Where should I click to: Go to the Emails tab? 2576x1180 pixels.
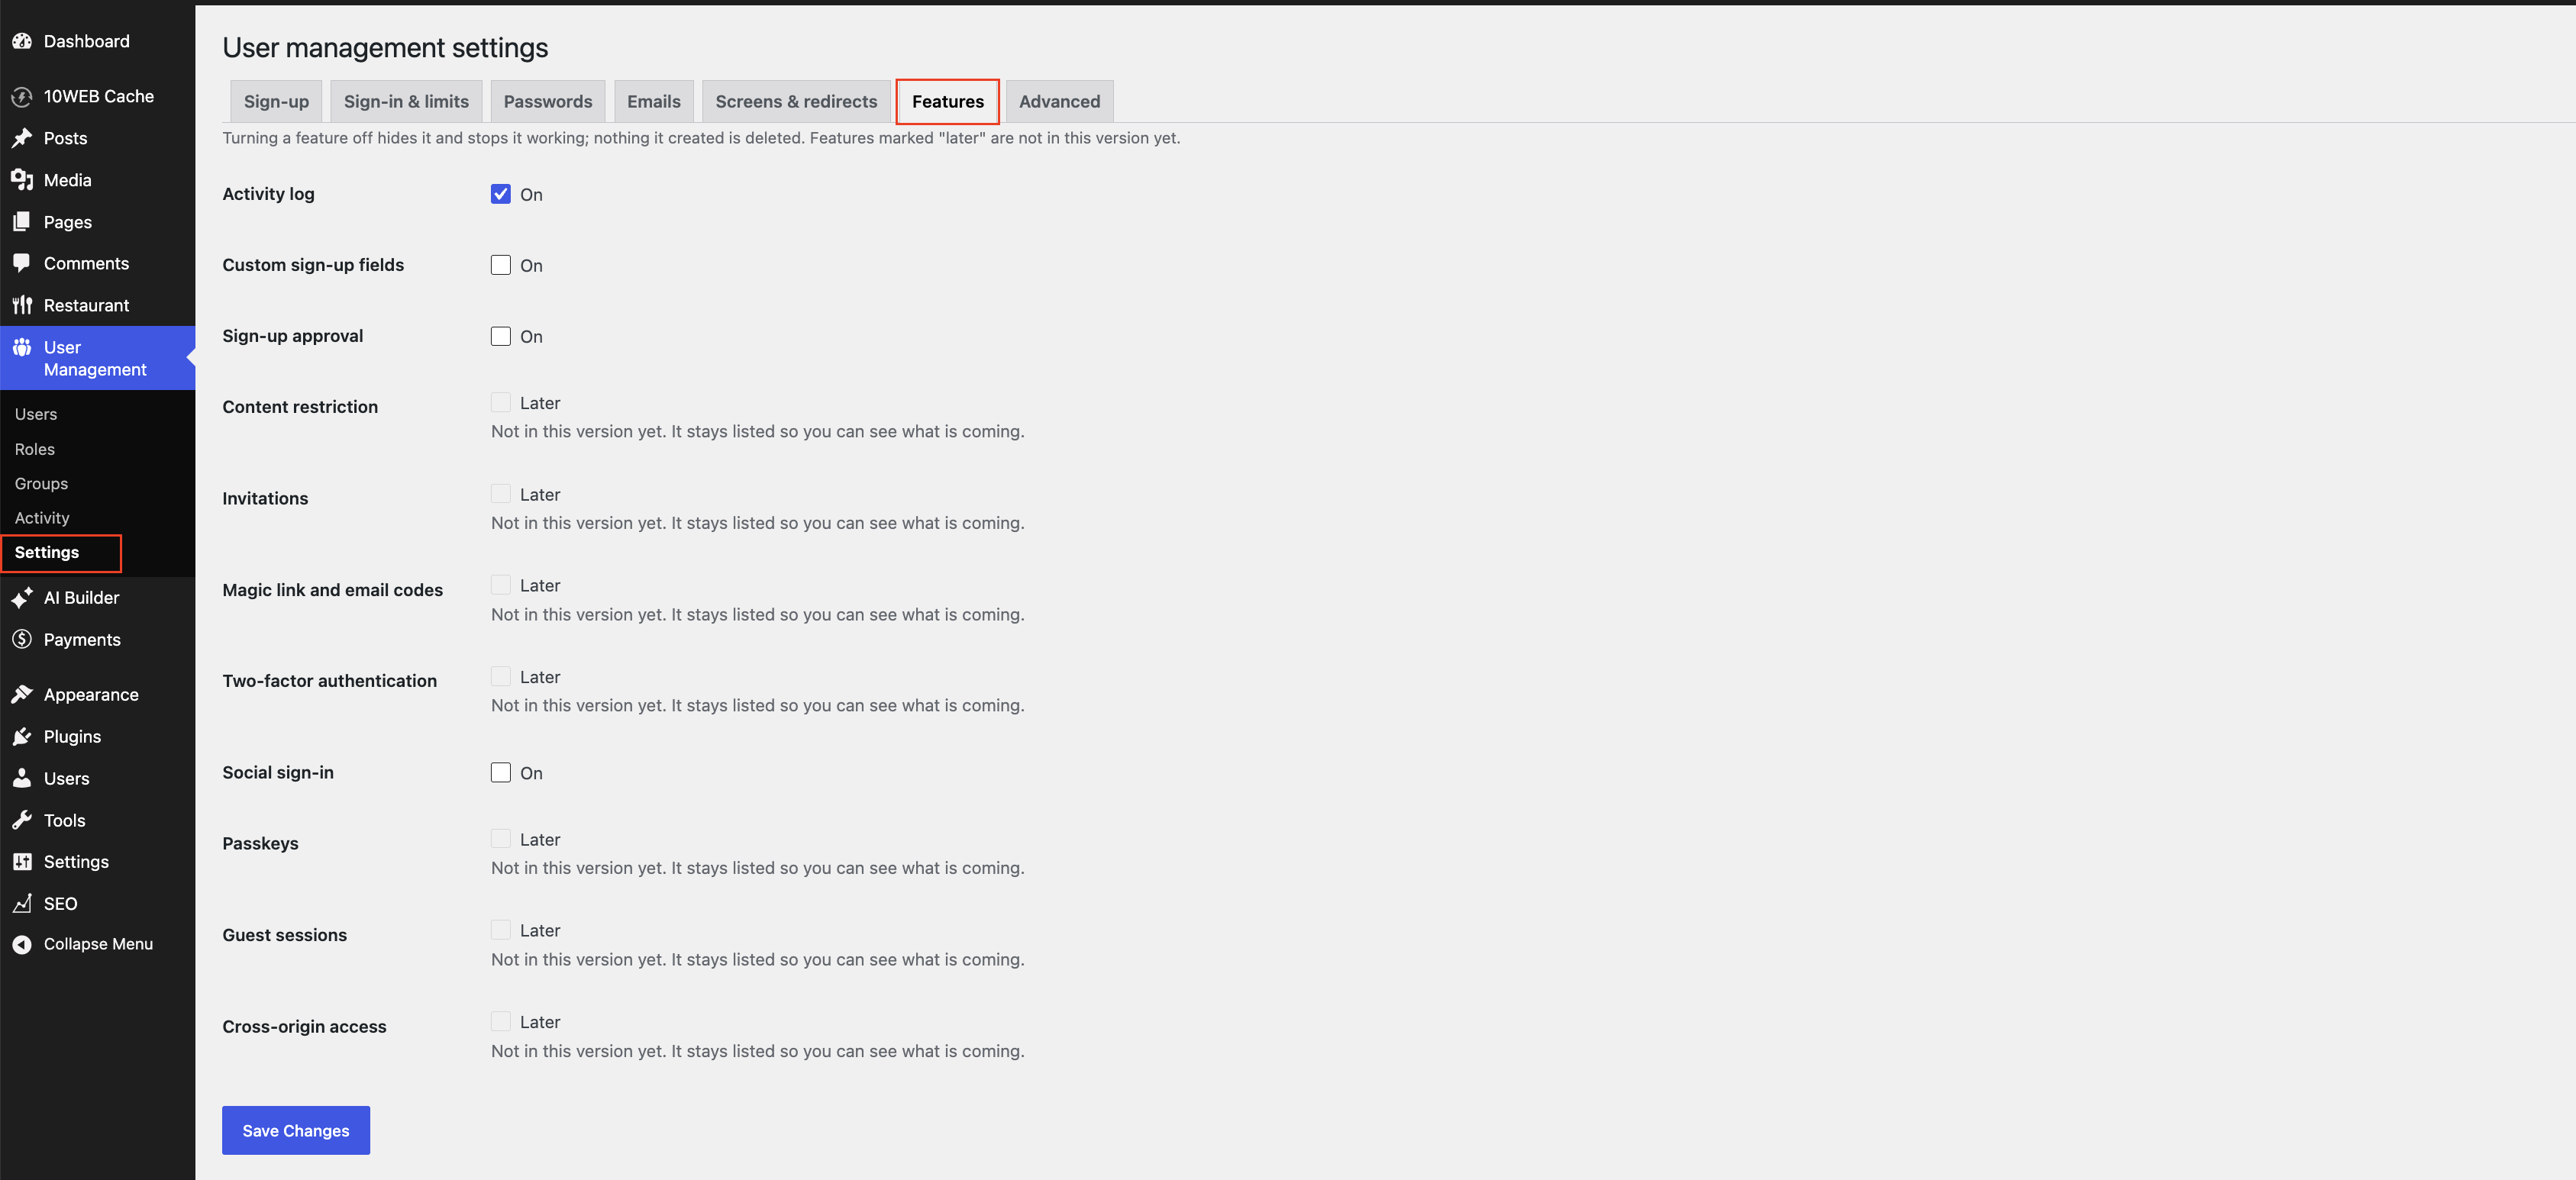[x=654, y=101]
